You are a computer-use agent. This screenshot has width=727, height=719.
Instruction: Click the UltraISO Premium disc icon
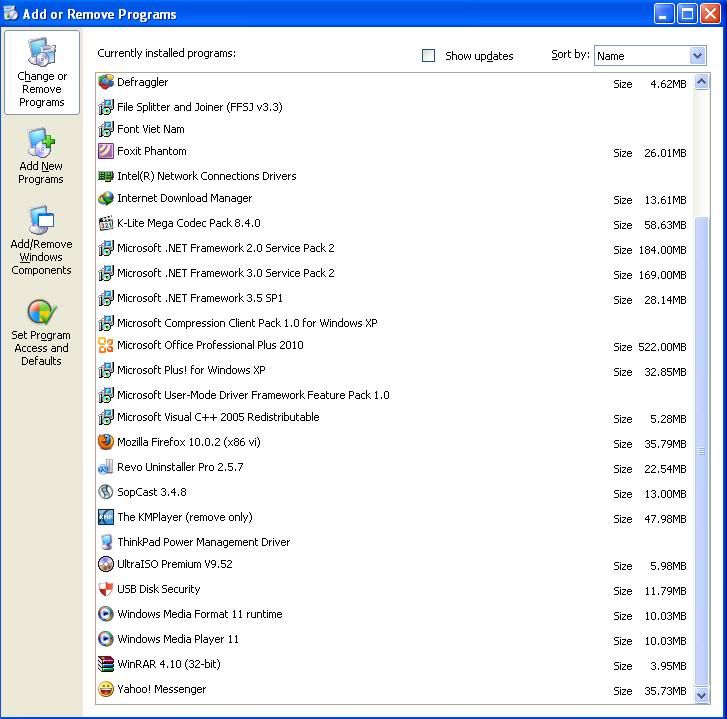pos(106,564)
